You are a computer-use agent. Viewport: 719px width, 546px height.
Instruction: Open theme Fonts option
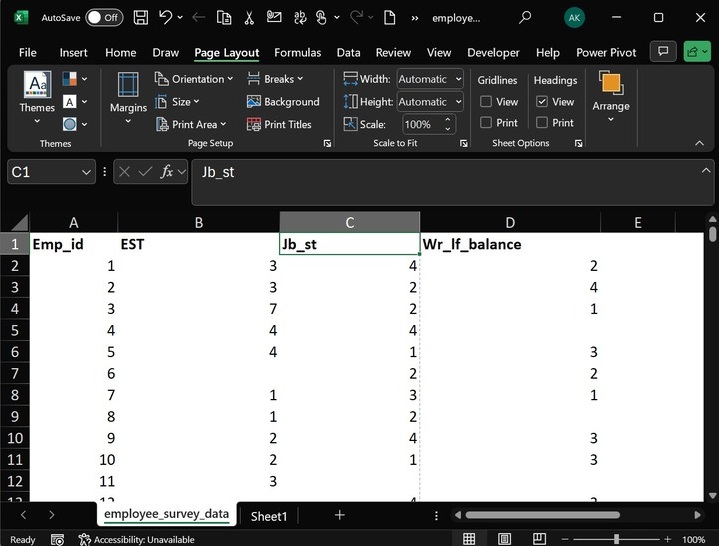75,101
